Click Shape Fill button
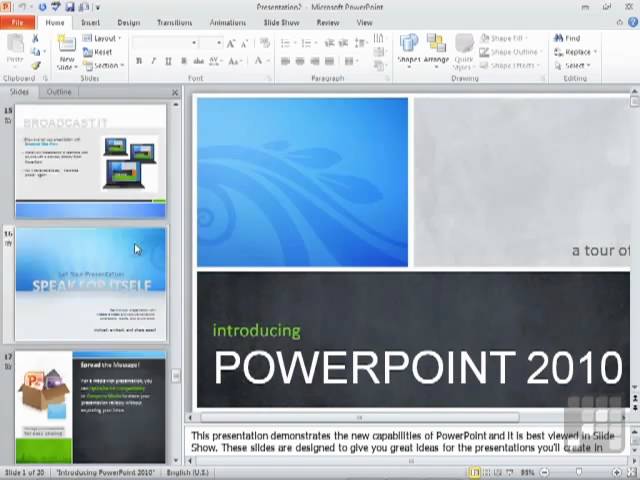 click(503, 38)
